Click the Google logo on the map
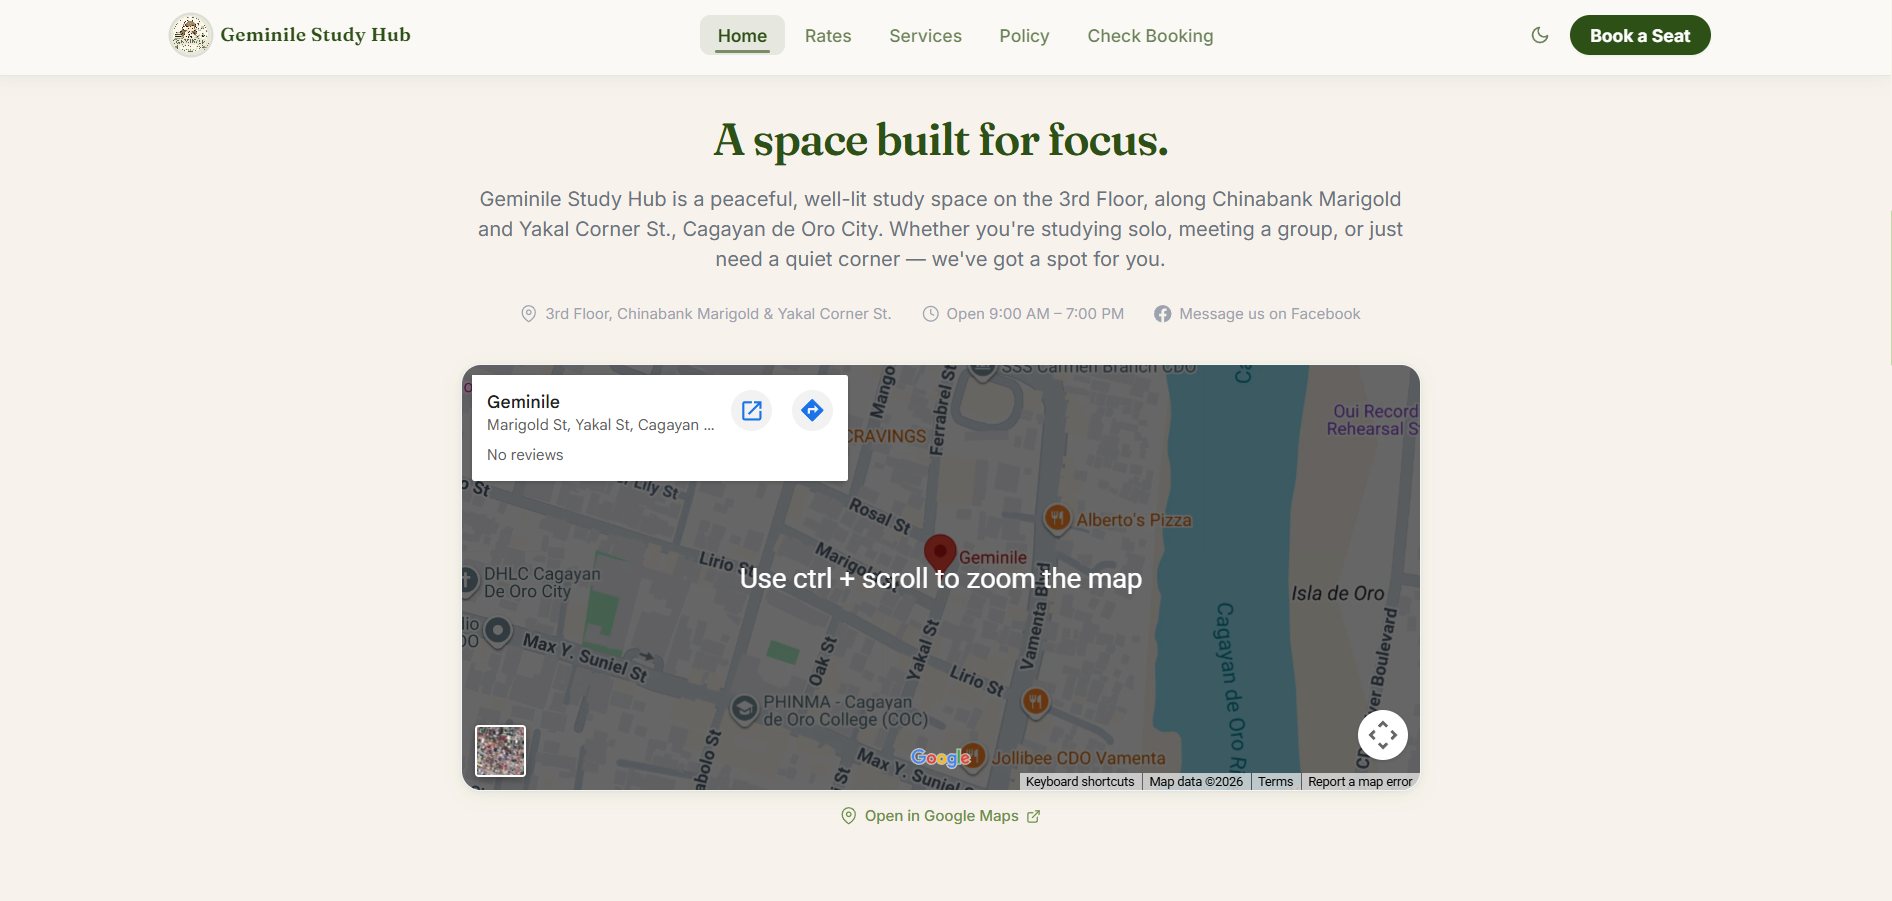The image size is (1892, 901). 940,758
